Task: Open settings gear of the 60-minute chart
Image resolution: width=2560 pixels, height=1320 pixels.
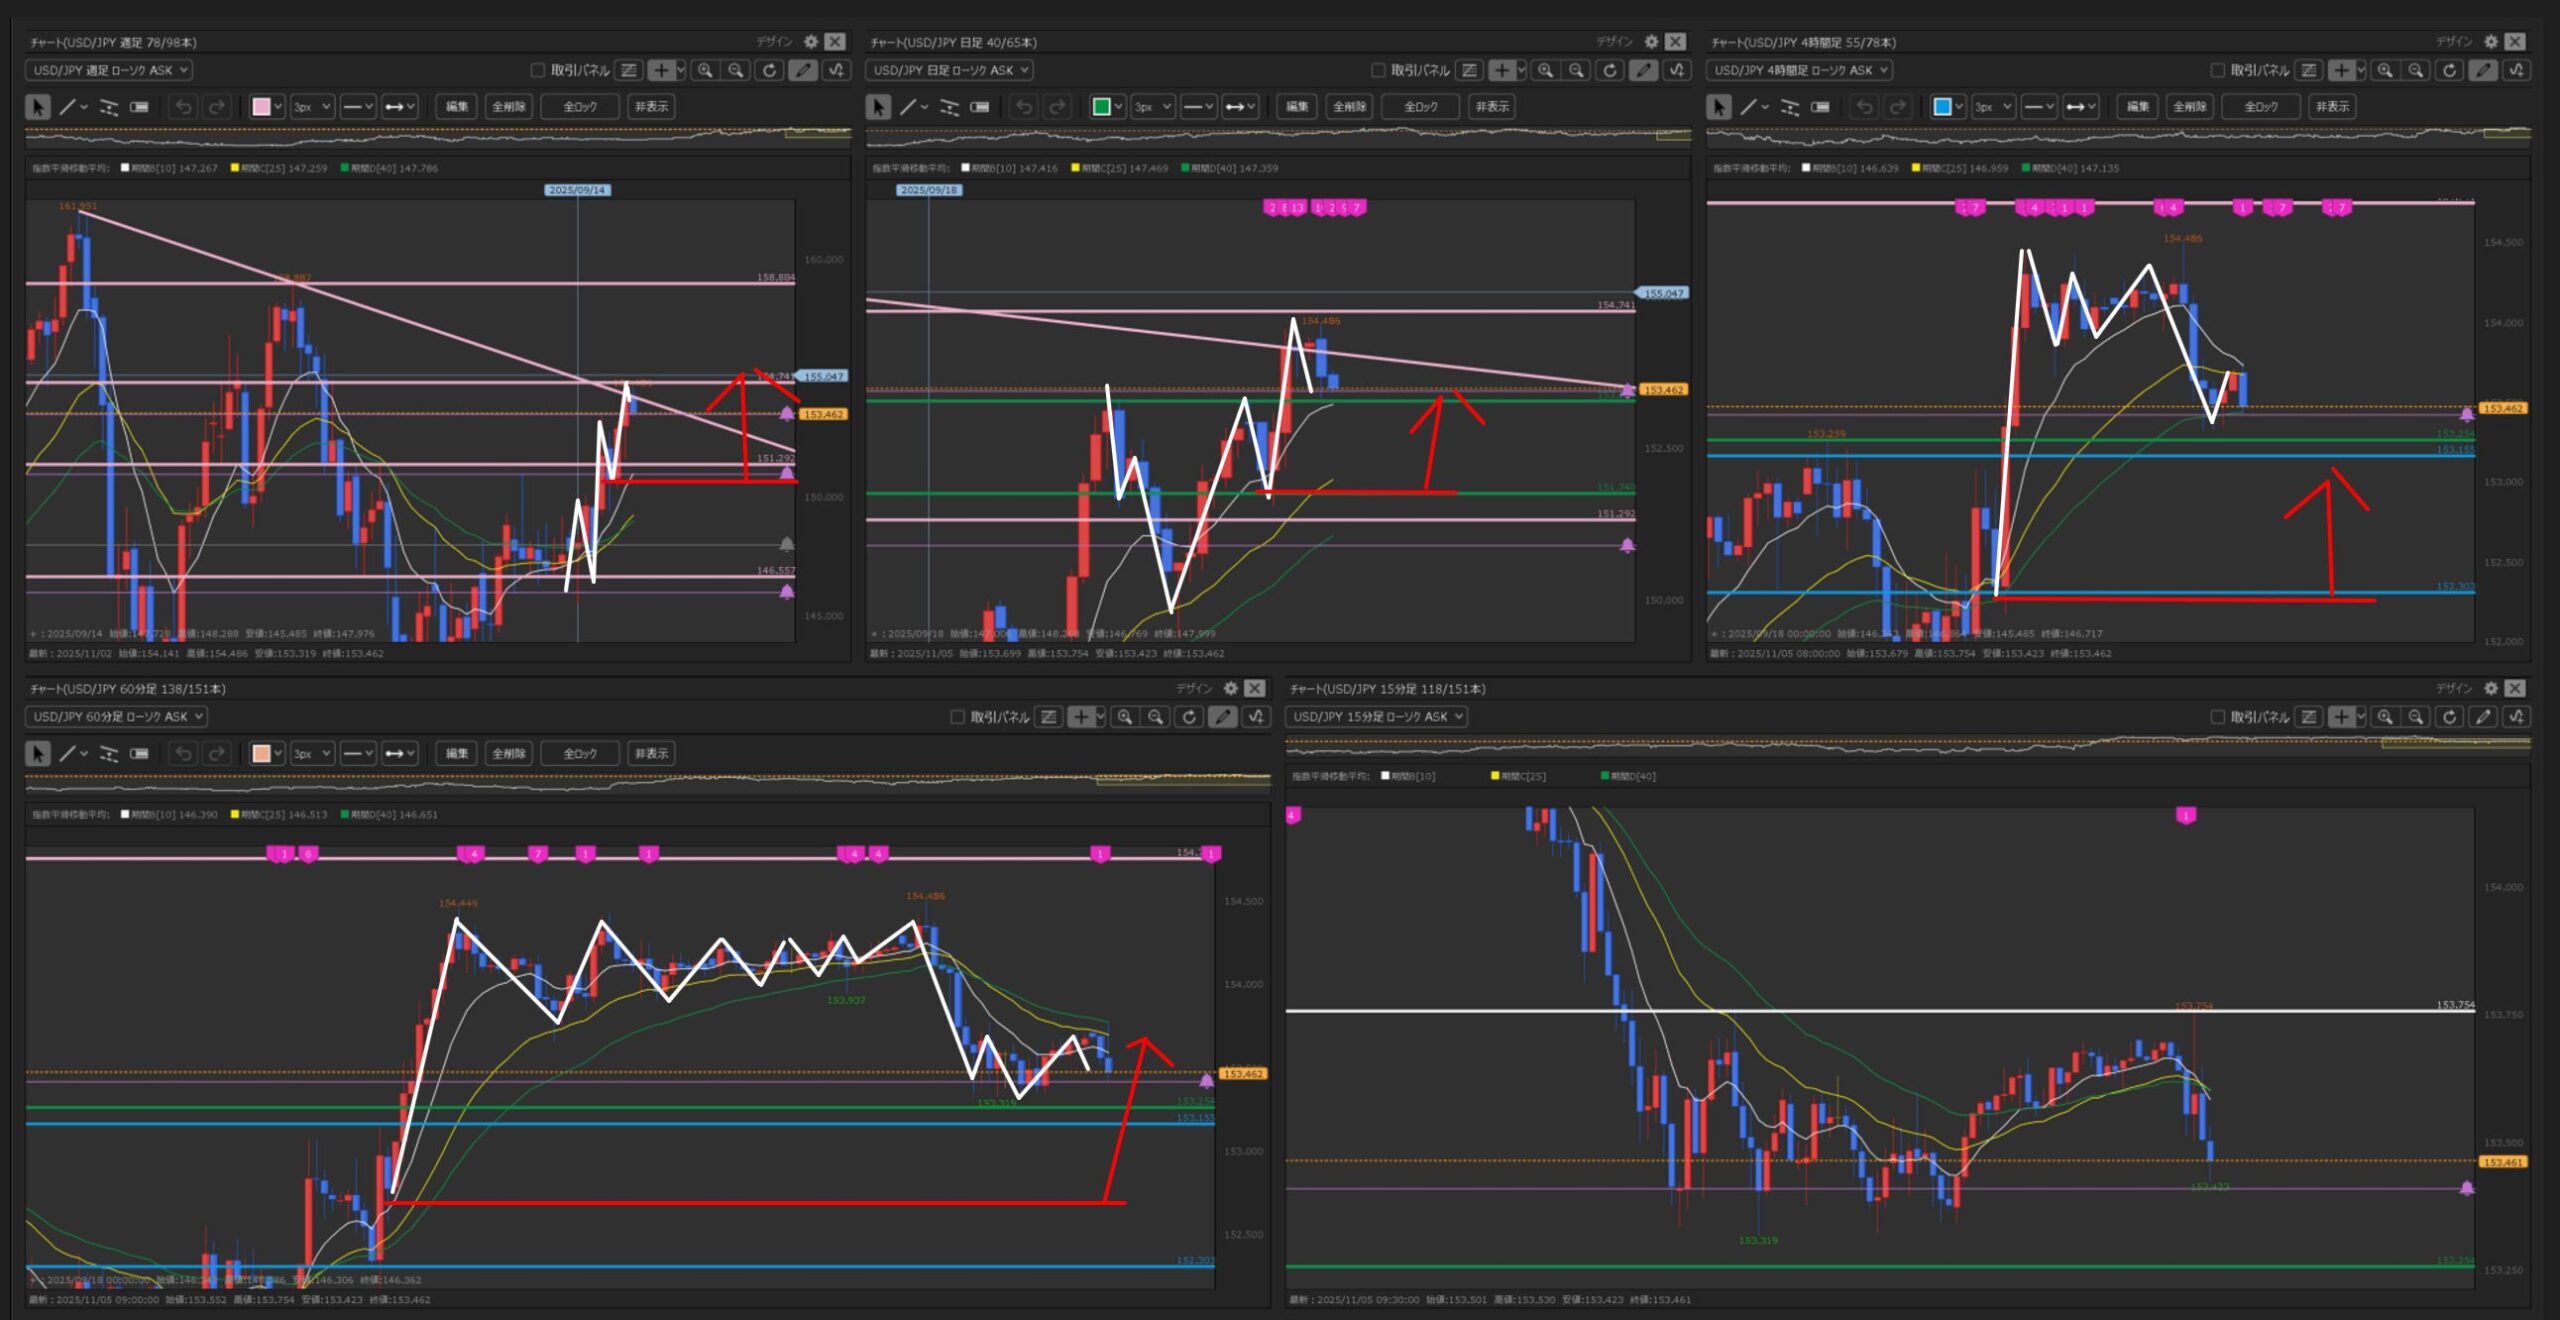Action: 1231,688
